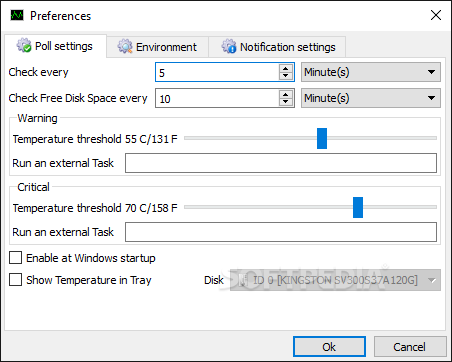Click the Poll settings gear icon
The height and width of the screenshot is (362, 452).
24,45
